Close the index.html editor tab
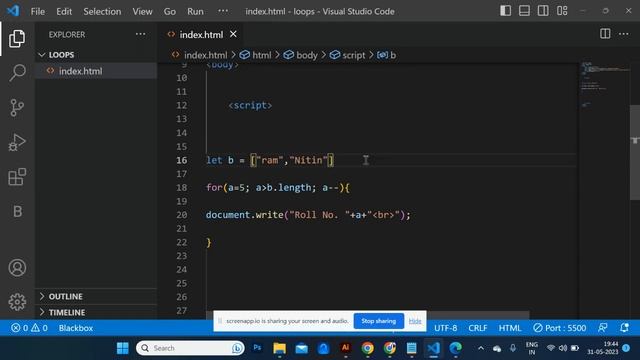 pyautogui.click(x=233, y=34)
